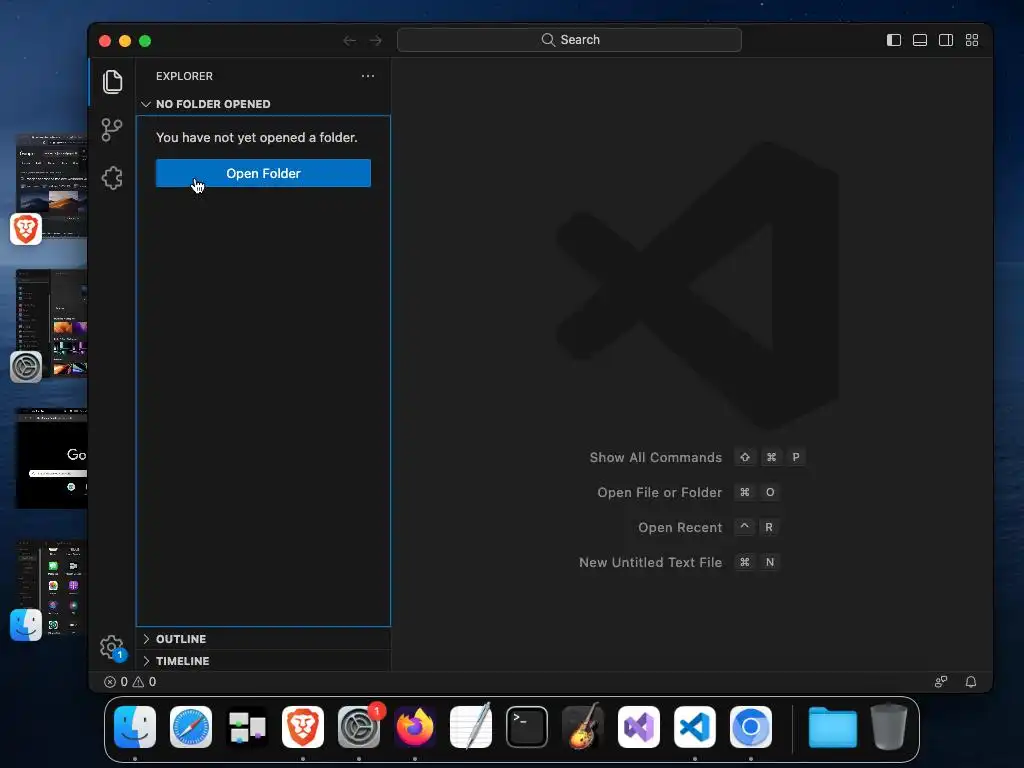The image size is (1024, 768).
Task: Open Customize Layout menu
Action: point(972,40)
